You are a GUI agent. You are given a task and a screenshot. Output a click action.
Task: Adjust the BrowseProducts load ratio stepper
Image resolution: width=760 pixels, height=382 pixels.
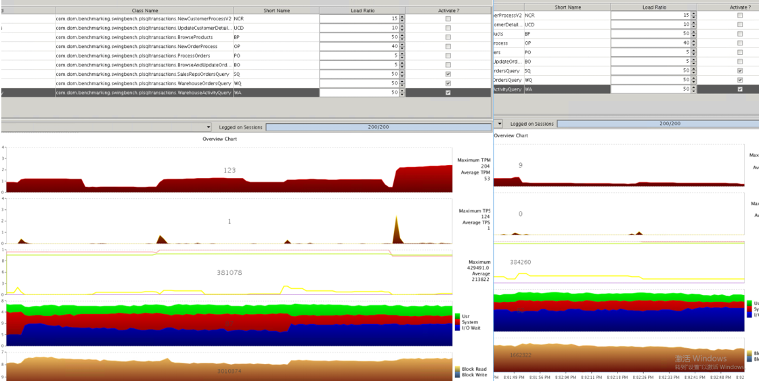tap(402, 37)
